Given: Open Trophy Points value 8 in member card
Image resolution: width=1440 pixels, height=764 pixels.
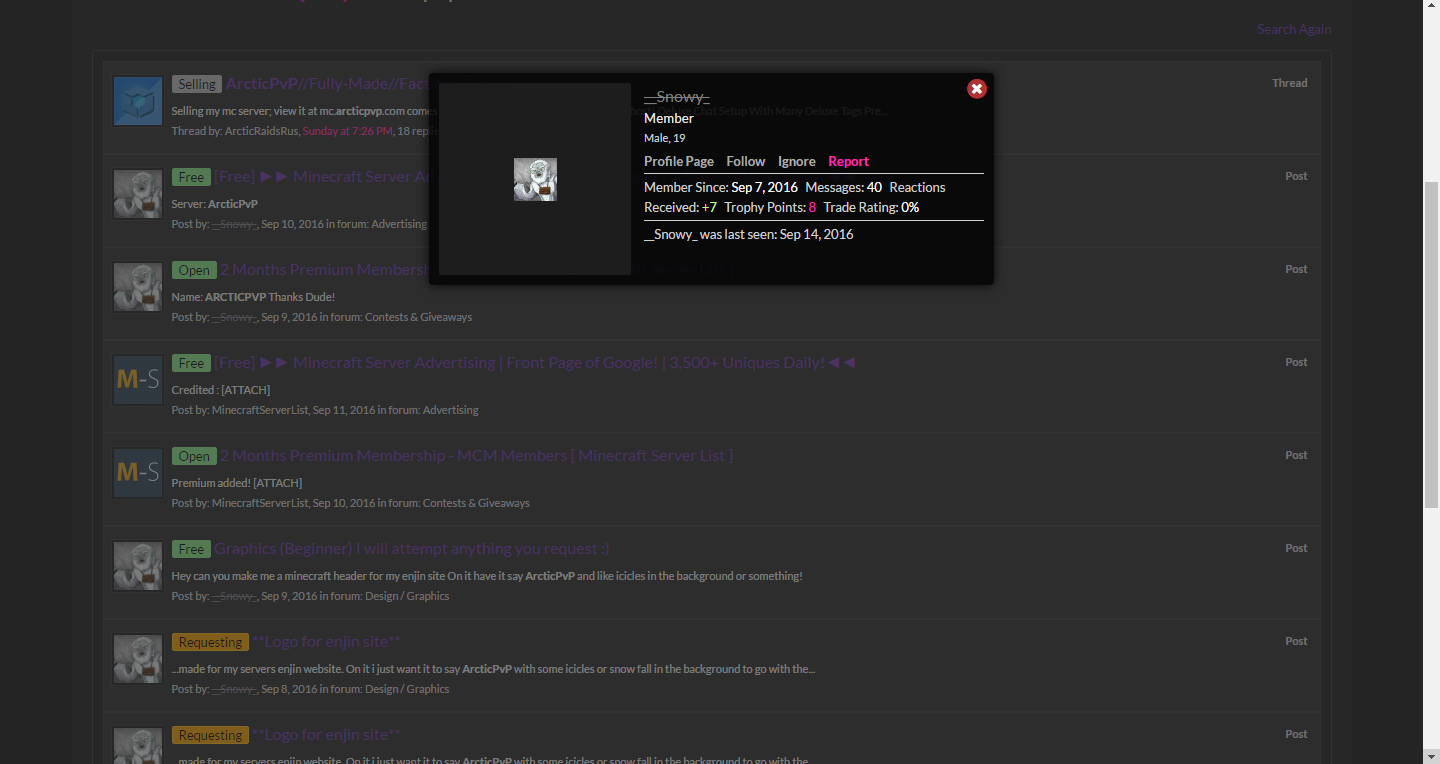Looking at the screenshot, I should coord(812,207).
